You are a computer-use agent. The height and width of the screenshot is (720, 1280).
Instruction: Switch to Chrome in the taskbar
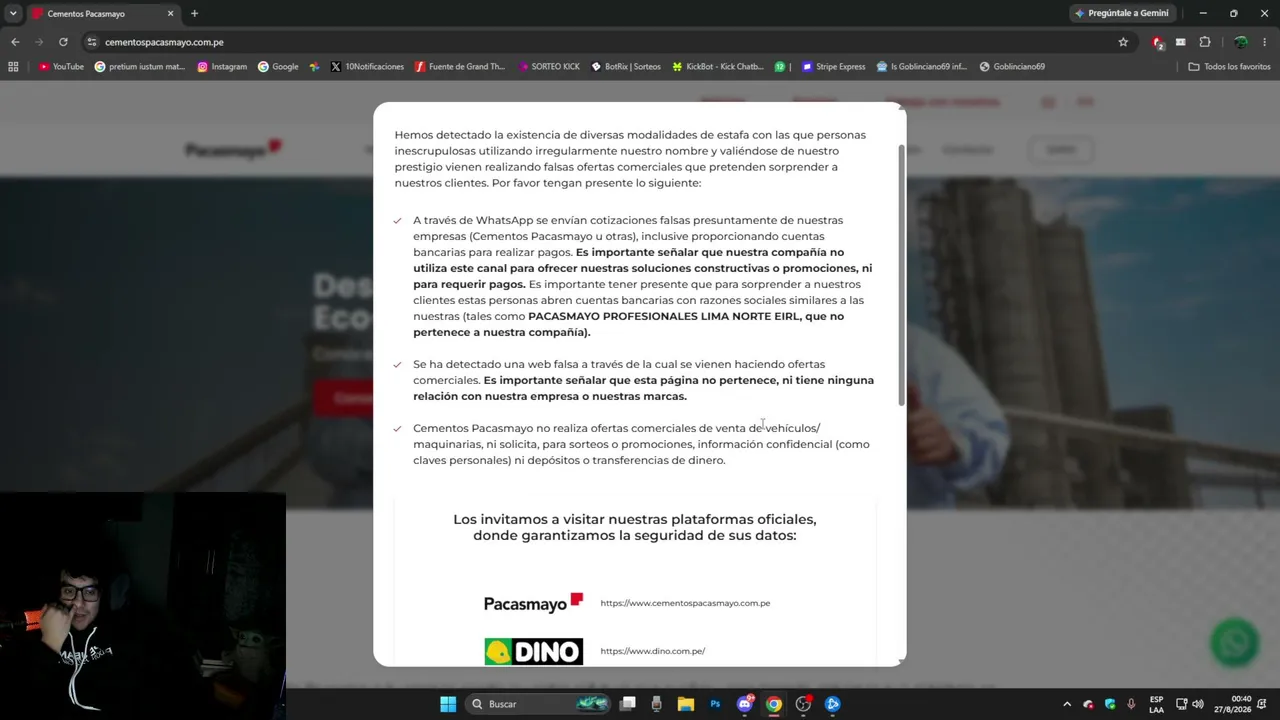[774, 704]
